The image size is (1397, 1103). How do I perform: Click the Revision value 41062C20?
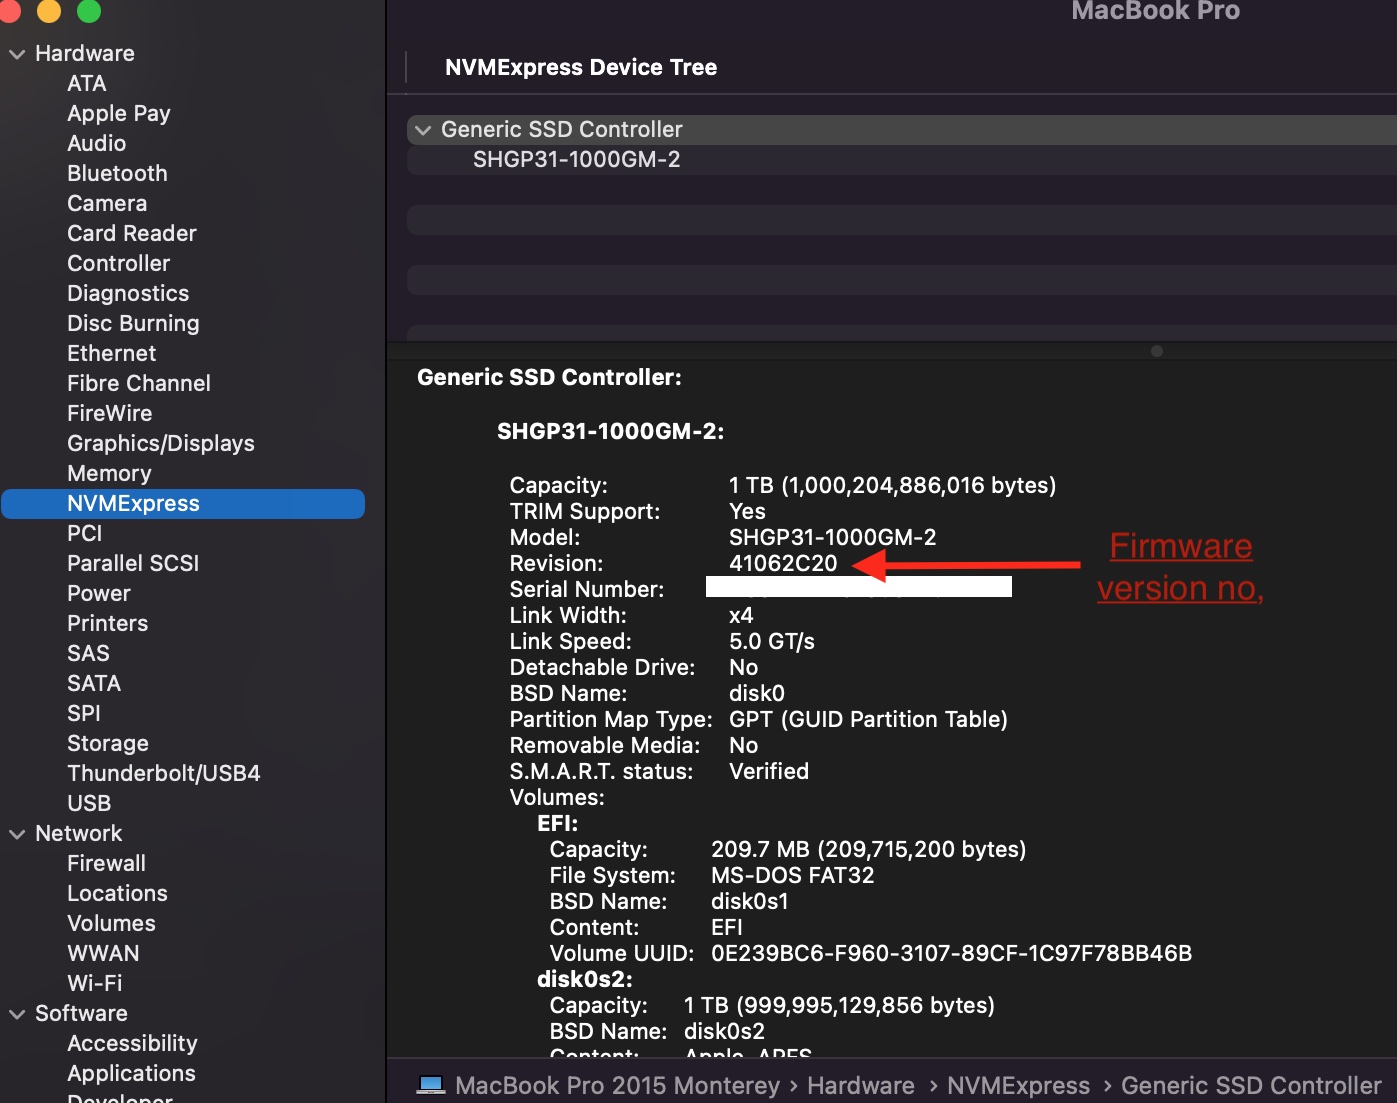(783, 564)
